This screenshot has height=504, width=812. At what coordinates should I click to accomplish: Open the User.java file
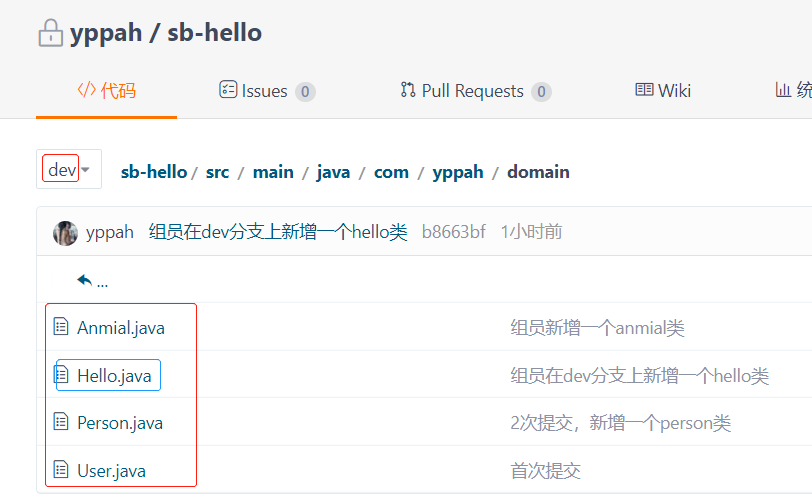point(113,471)
